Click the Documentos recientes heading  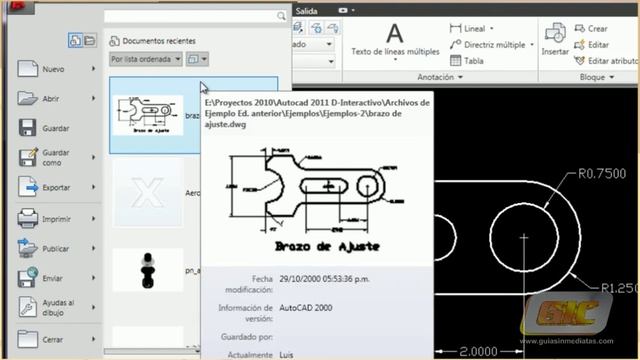tap(159, 41)
